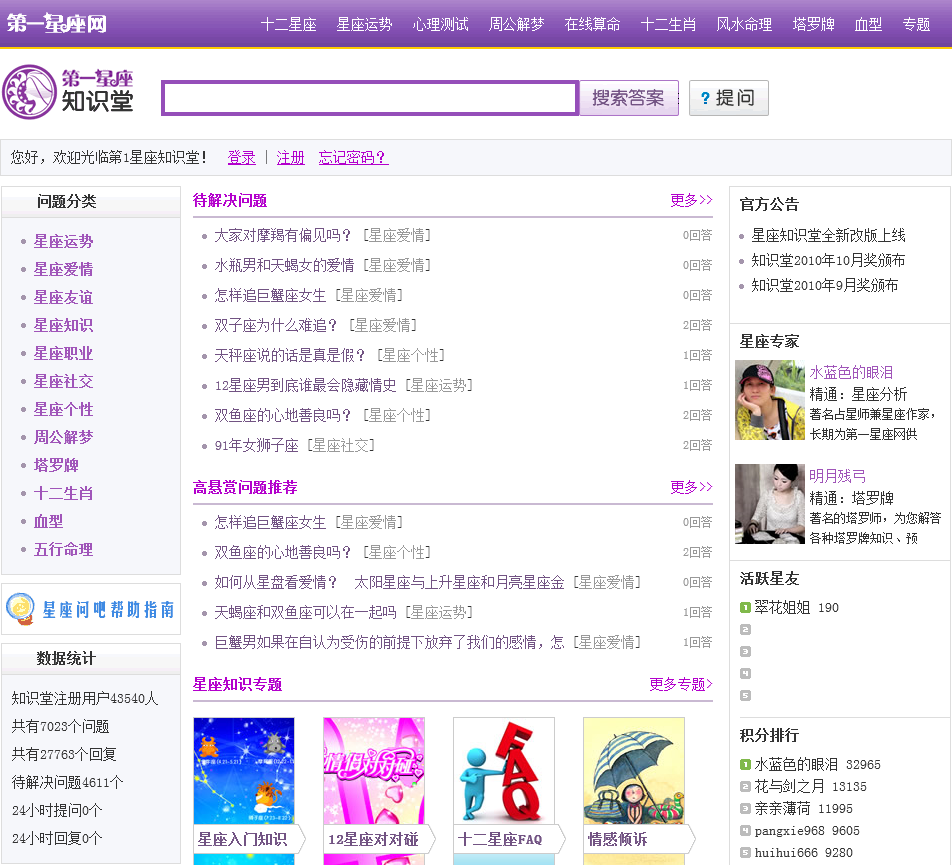Open 十二生肖 in top navigation bar
This screenshot has width=952, height=865.
tap(668, 24)
